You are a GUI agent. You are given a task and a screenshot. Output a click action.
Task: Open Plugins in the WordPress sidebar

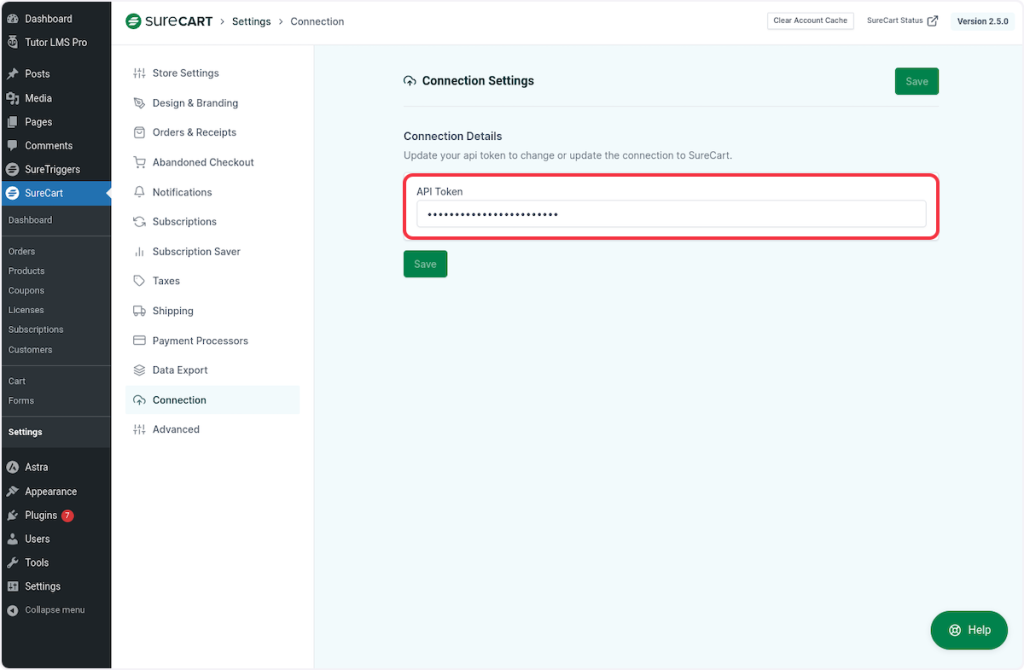tap(41, 515)
